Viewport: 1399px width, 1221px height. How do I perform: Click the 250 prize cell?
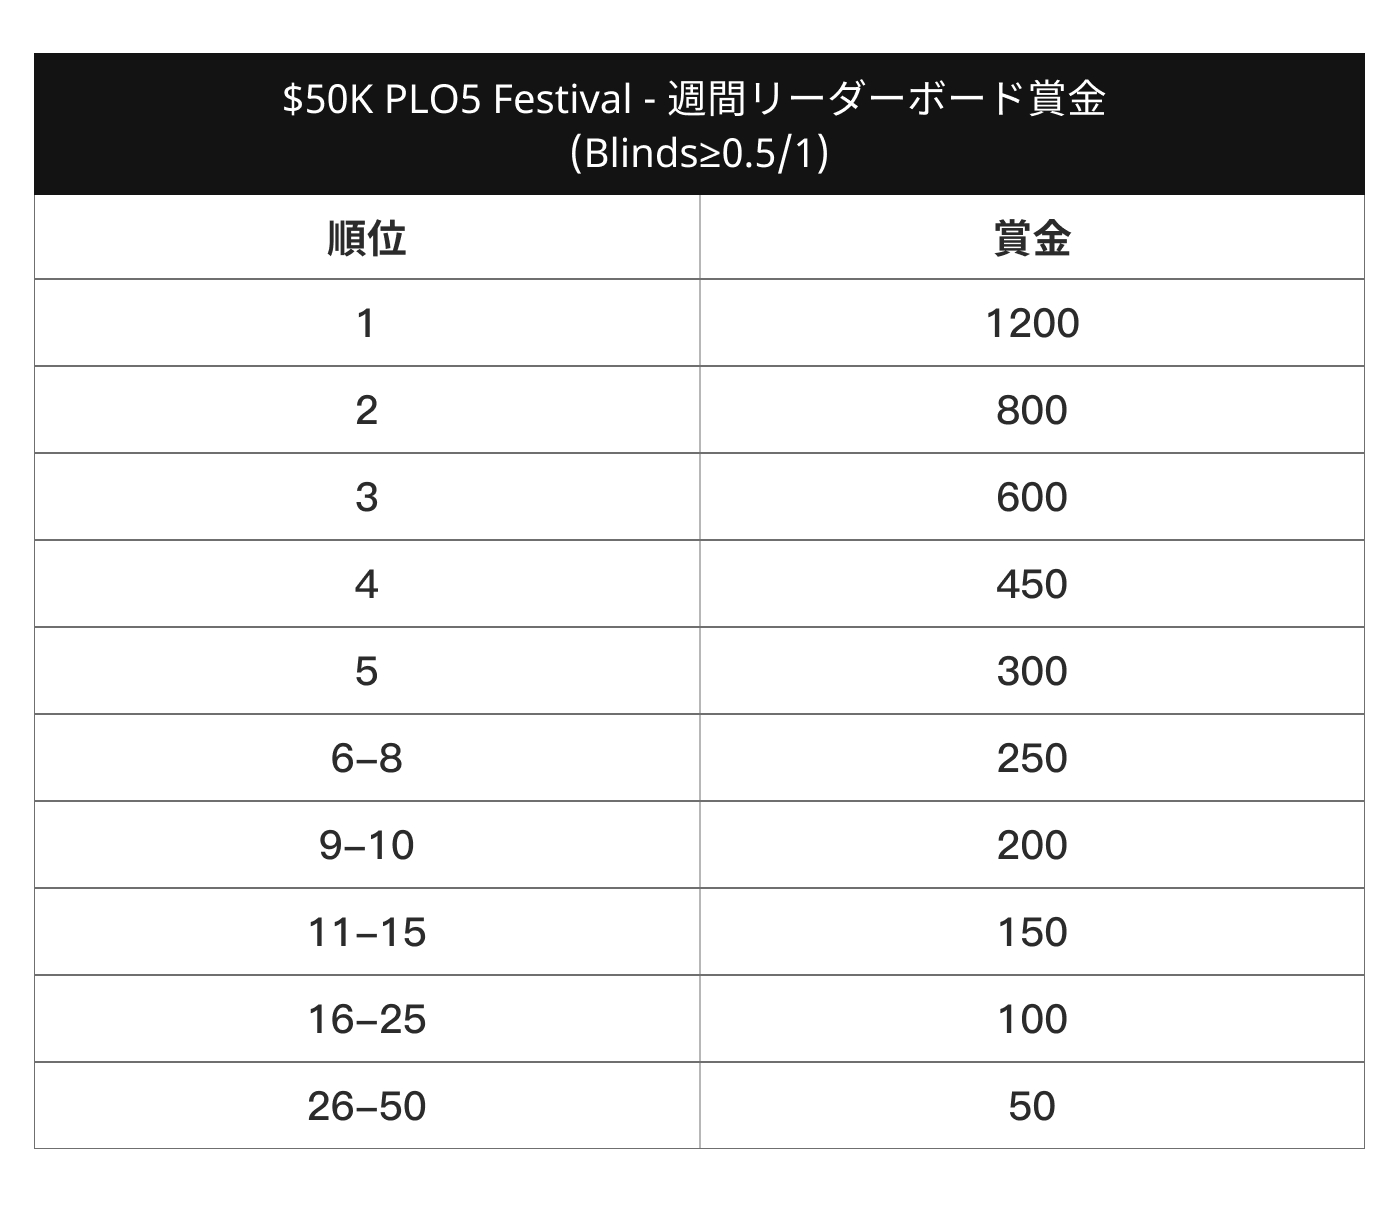[x=1032, y=758]
